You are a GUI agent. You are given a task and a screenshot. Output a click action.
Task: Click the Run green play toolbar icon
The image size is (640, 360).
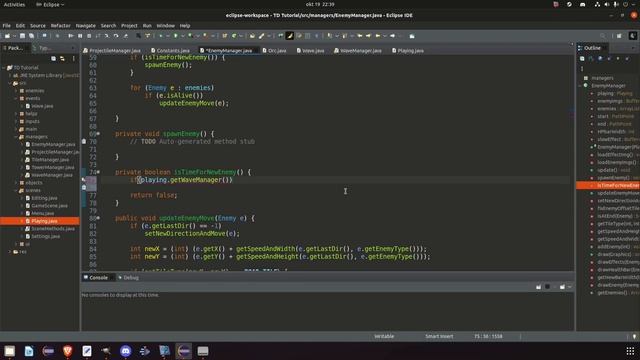tap(176, 36)
